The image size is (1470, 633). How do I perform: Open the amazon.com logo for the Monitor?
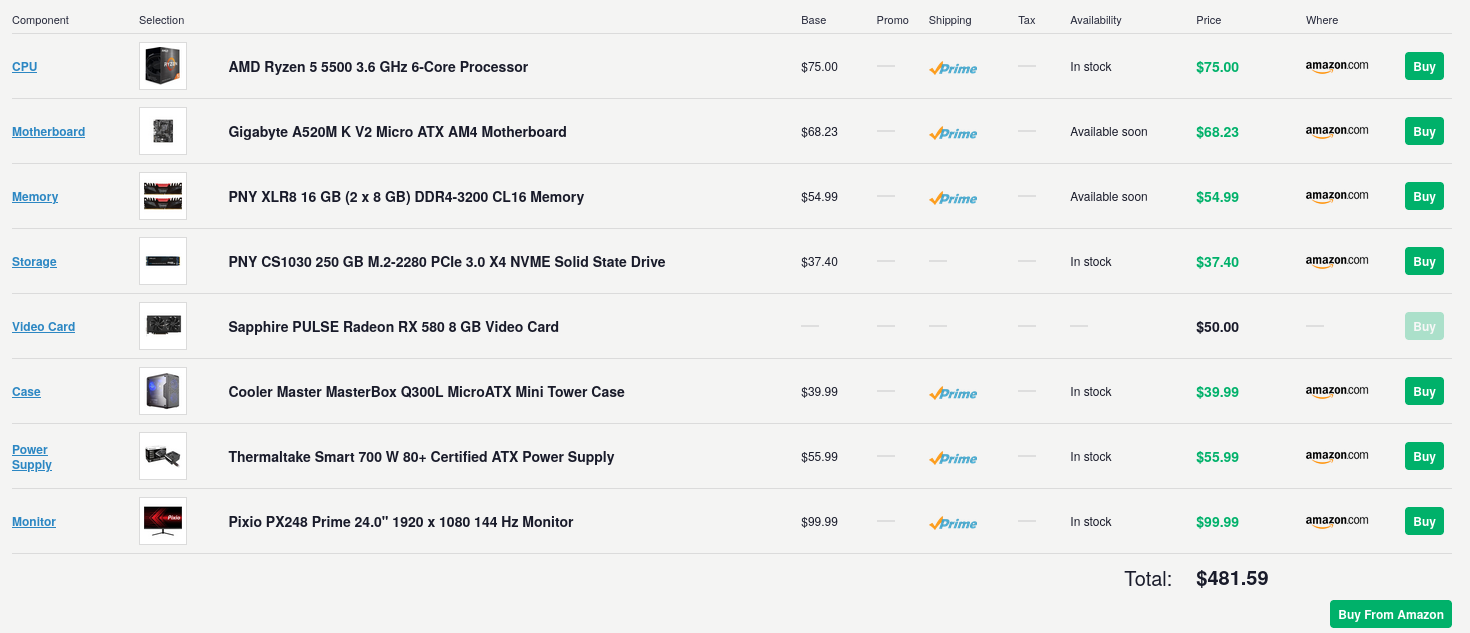(1337, 521)
